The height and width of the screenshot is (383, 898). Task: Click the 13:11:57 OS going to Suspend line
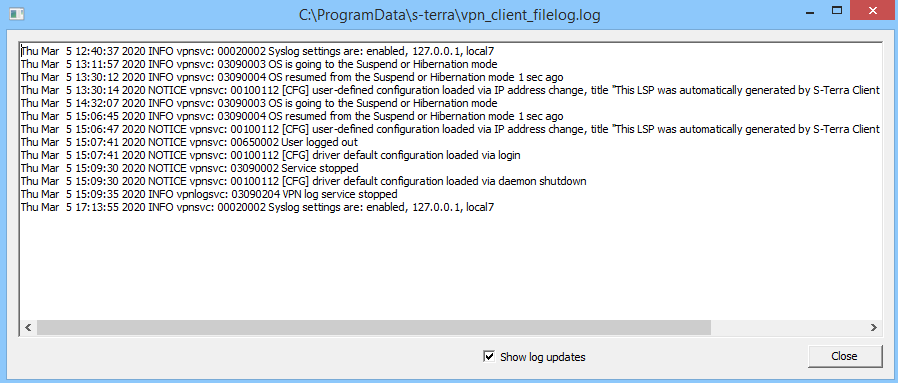259,64
